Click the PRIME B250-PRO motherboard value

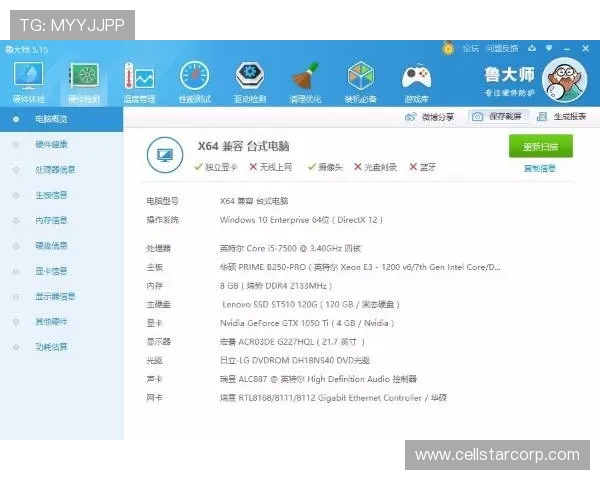(360, 267)
